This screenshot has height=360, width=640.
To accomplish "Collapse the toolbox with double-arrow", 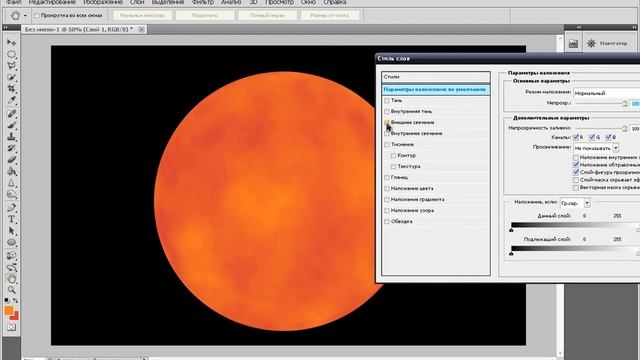I will click(x=6, y=27).
